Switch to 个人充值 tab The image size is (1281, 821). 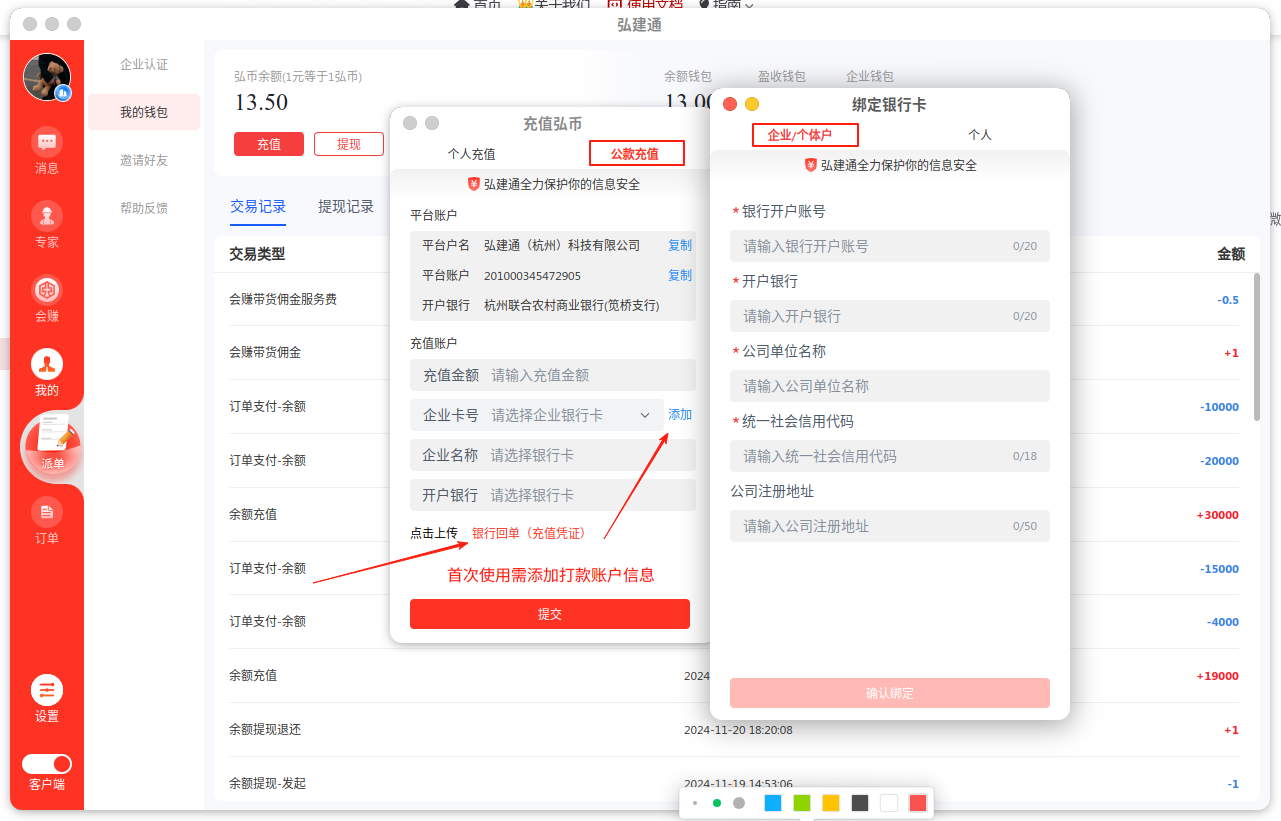coord(471,154)
